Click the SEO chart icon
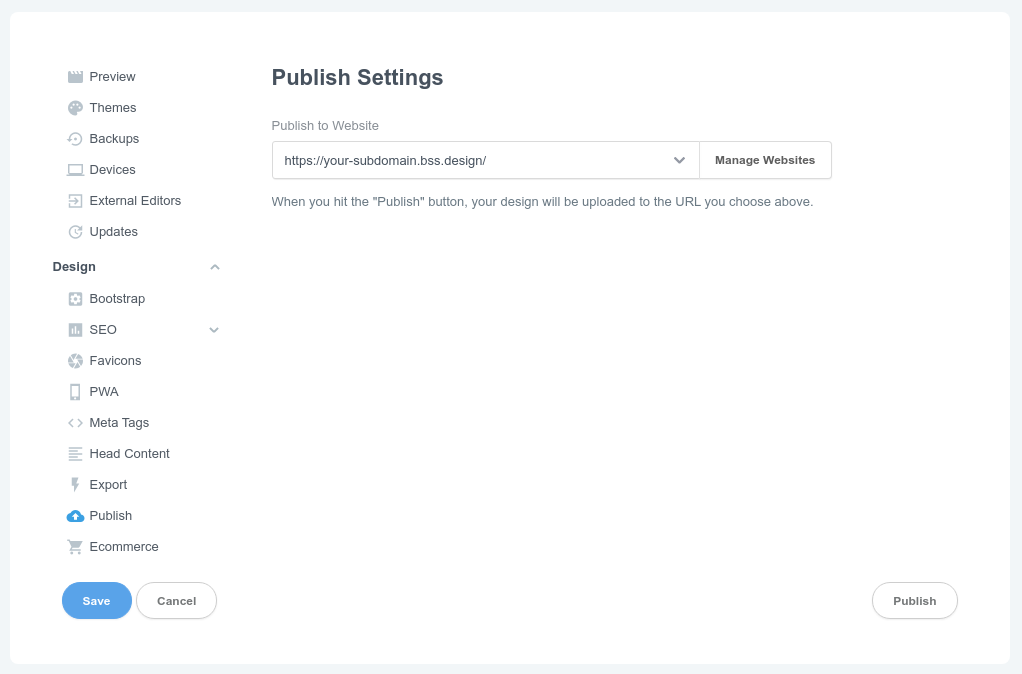Image resolution: width=1022 pixels, height=674 pixels. (75, 329)
